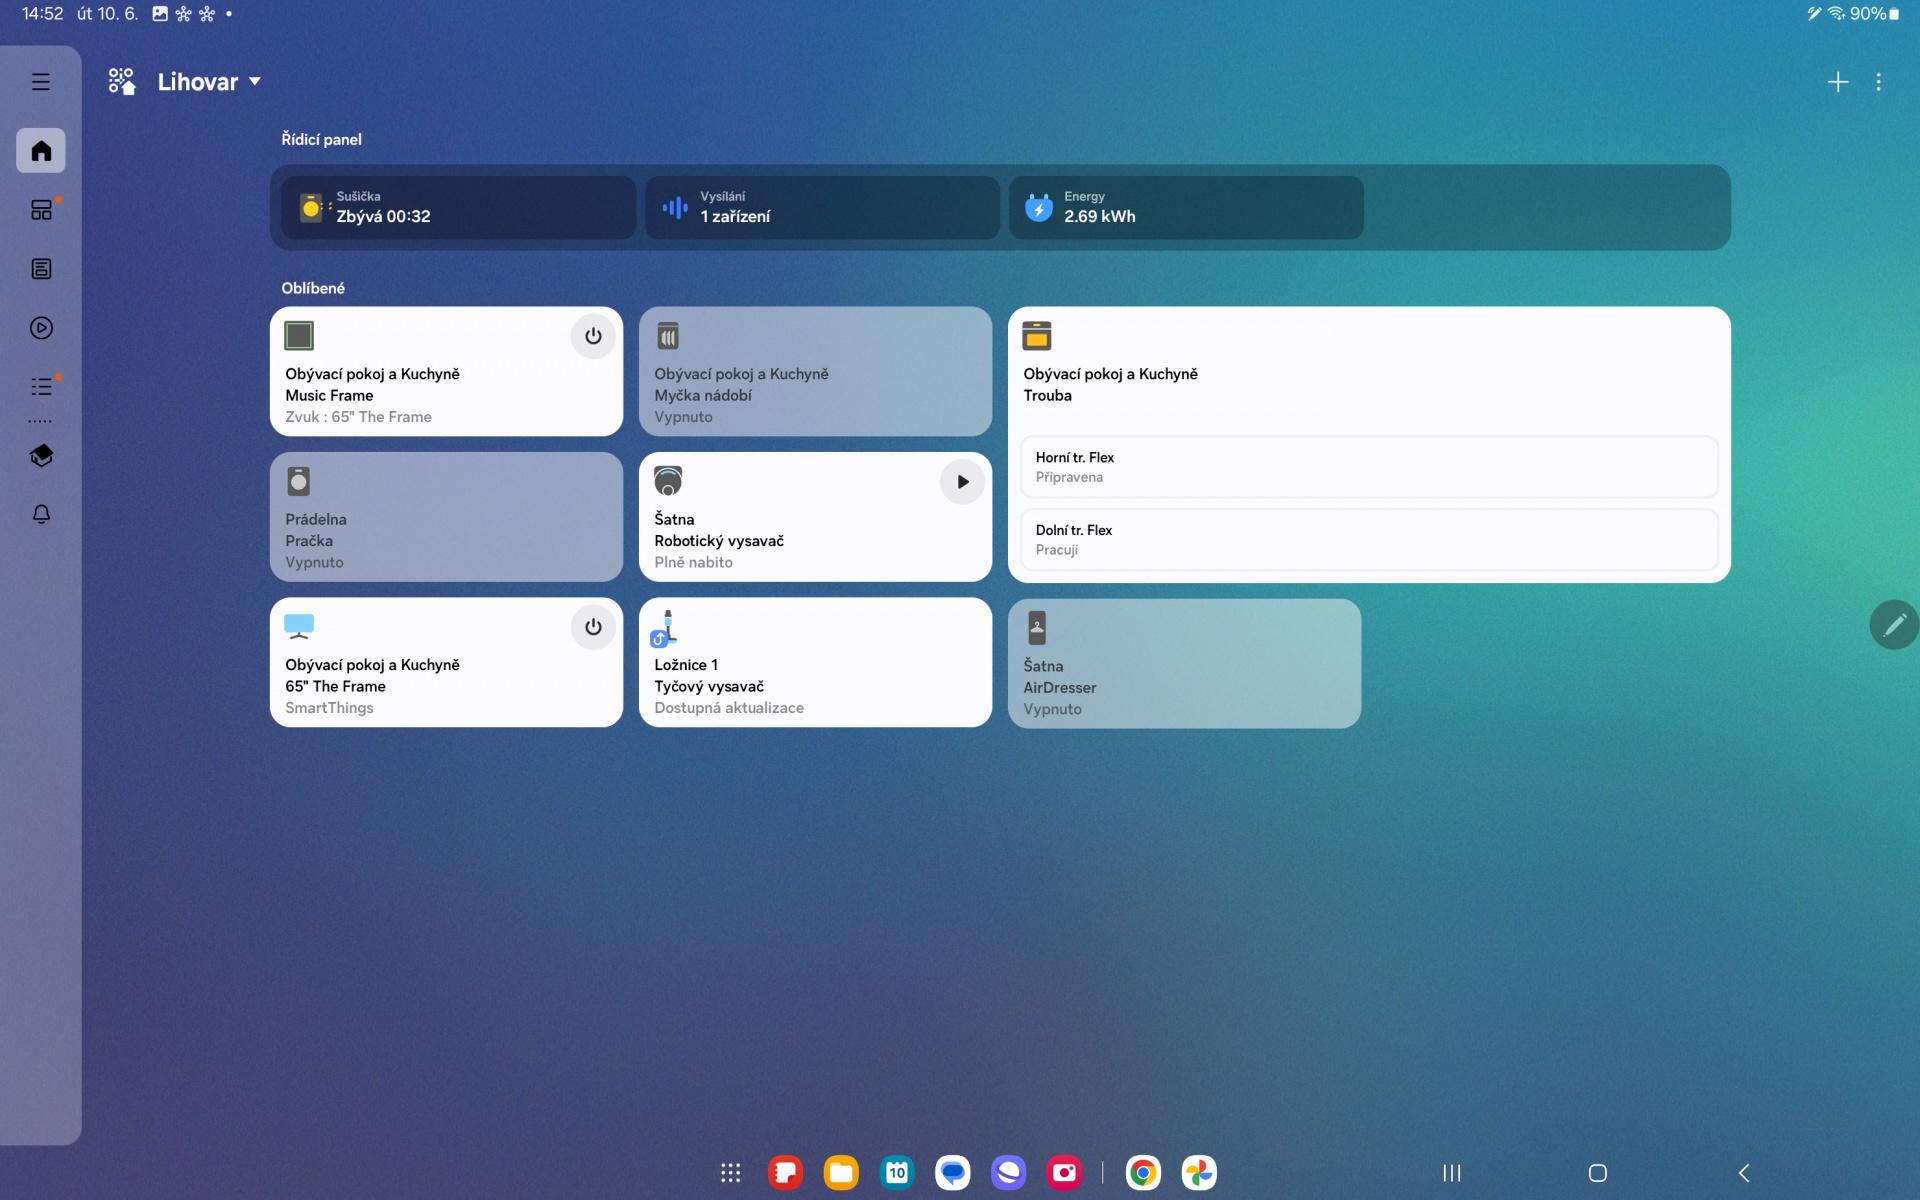Open the Automations play-circle sidebar icon
The image size is (1920, 1200).
click(41, 328)
